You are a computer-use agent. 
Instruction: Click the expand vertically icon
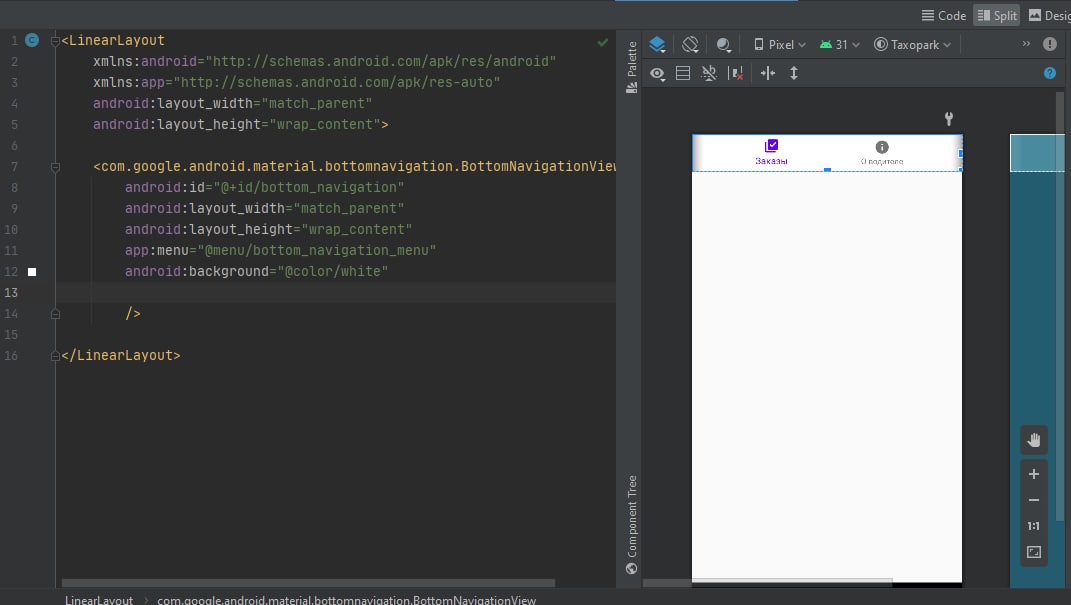tap(794, 73)
